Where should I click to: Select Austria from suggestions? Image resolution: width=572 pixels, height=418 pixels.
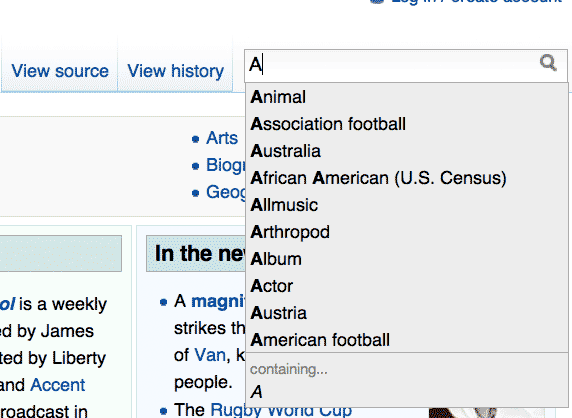coord(407,313)
